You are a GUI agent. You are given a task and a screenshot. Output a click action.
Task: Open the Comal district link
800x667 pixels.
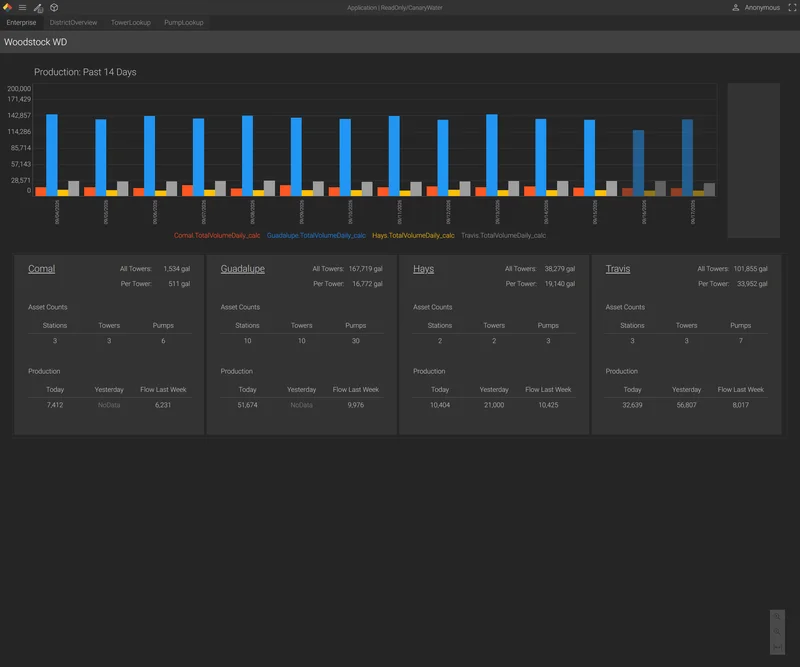(x=41, y=269)
